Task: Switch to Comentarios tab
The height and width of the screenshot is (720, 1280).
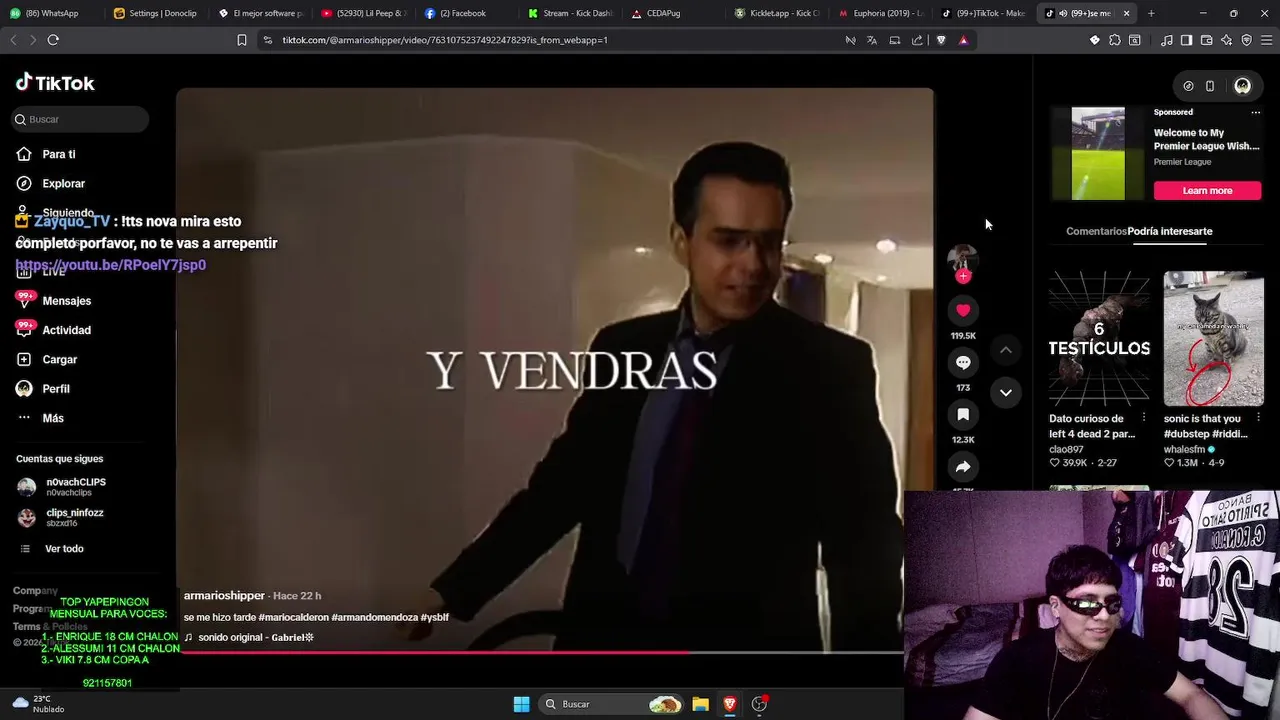Action: [x=1096, y=231]
